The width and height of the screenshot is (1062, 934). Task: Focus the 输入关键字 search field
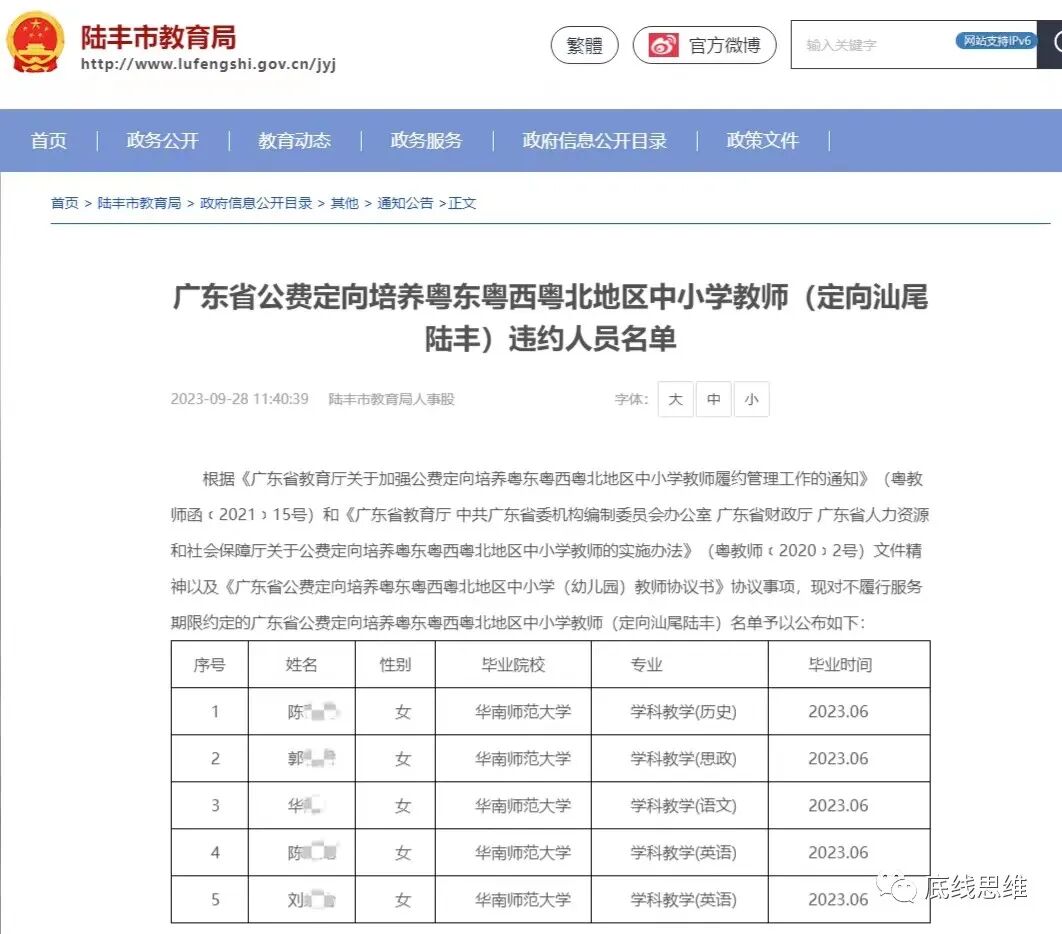click(914, 45)
